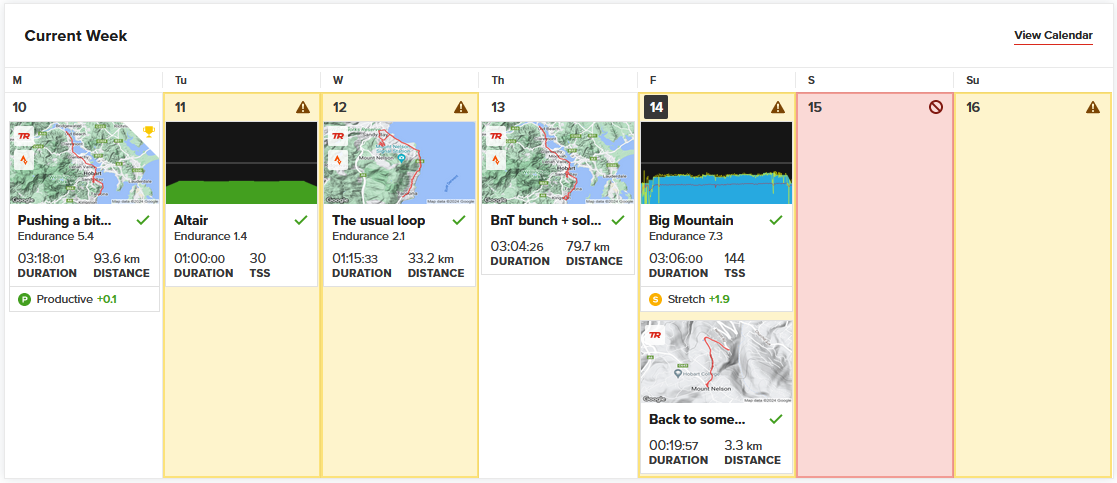Viewport: 1117px width, 483px height.
Task: Open the Altair workout chart thumbnail
Action: tap(240, 163)
